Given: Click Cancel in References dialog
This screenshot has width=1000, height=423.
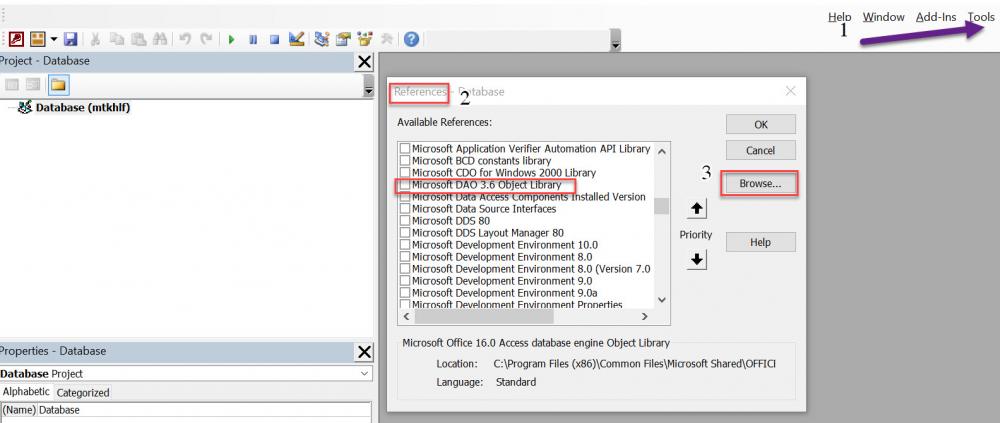Looking at the screenshot, I should pos(761,151).
